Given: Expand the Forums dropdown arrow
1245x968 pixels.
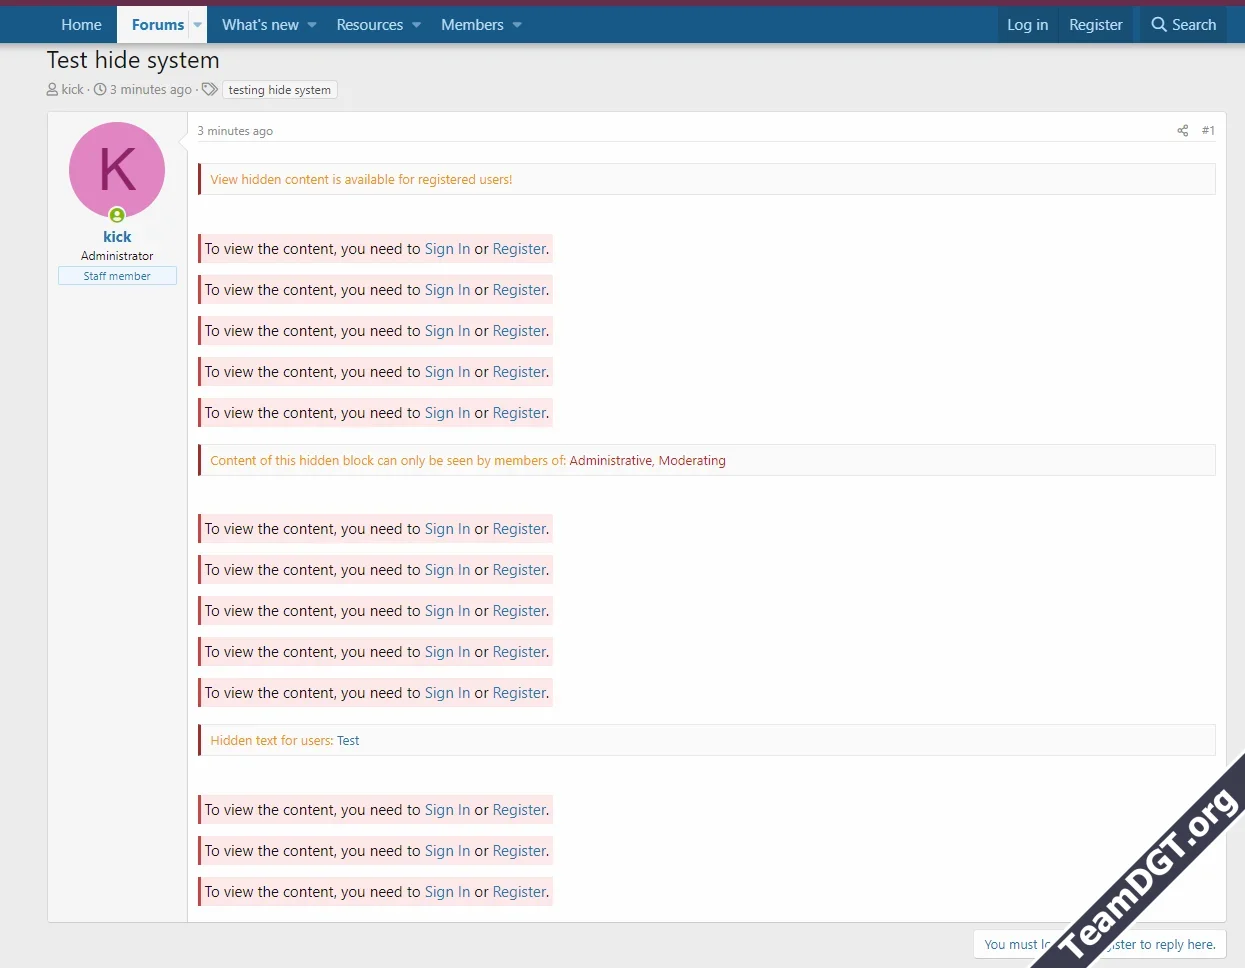Looking at the screenshot, I should (197, 24).
